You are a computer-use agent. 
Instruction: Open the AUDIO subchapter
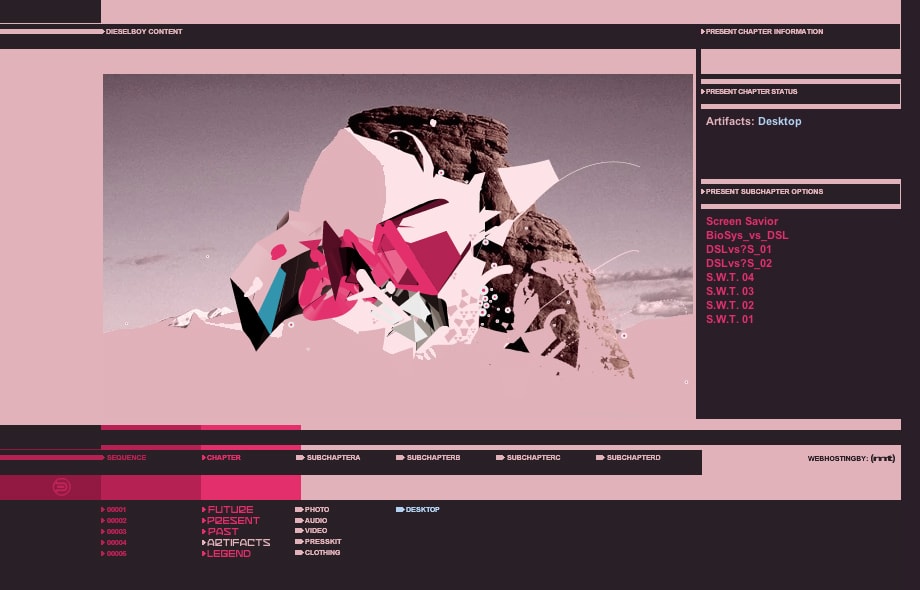coord(311,521)
